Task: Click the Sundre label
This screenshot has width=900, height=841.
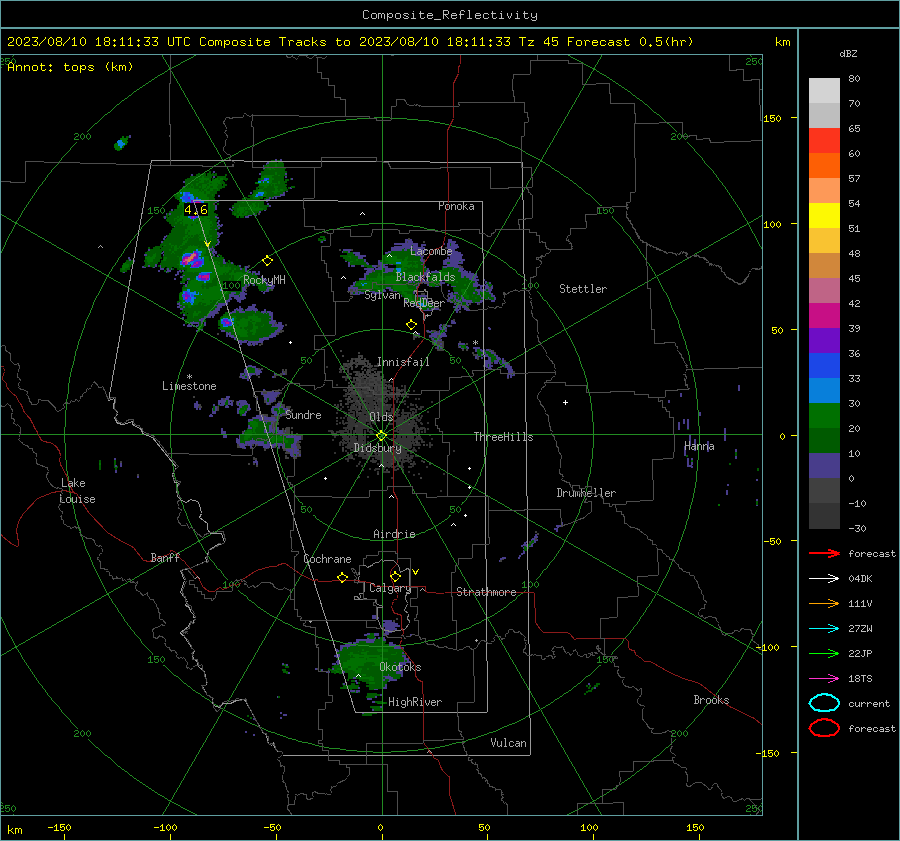Action: coord(303,415)
